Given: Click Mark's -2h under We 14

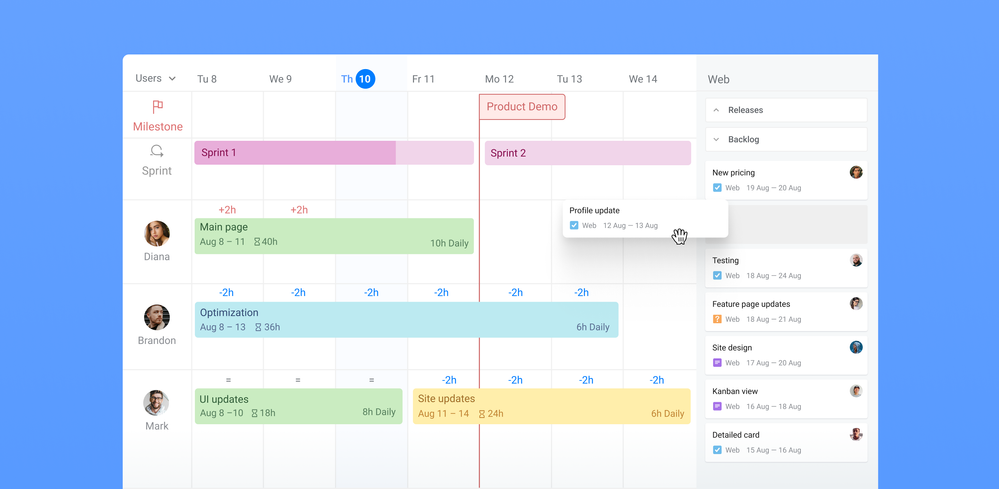Looking at the screenshot, I should click(x=656, y=380).
